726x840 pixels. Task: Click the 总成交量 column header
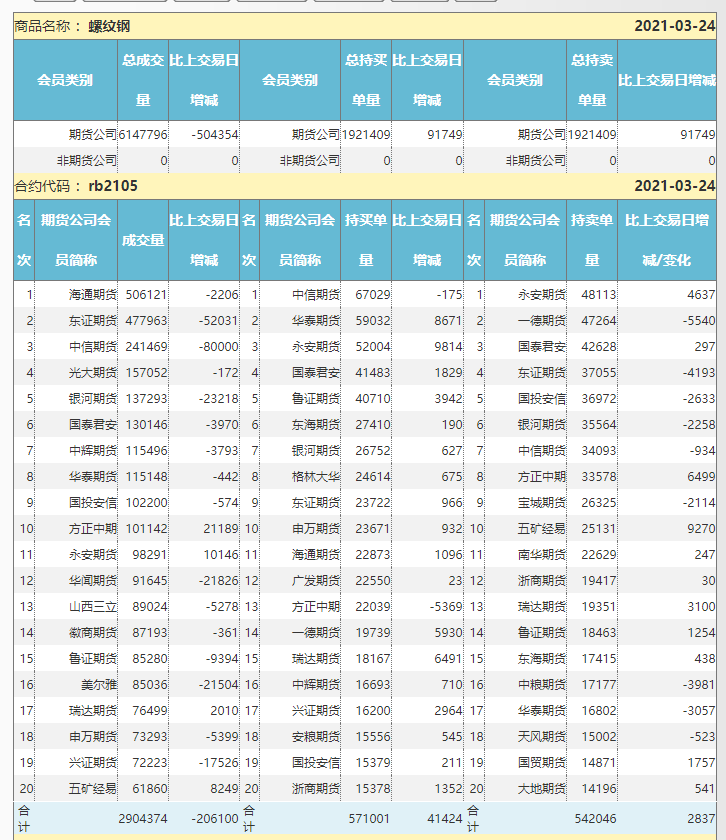143,80
